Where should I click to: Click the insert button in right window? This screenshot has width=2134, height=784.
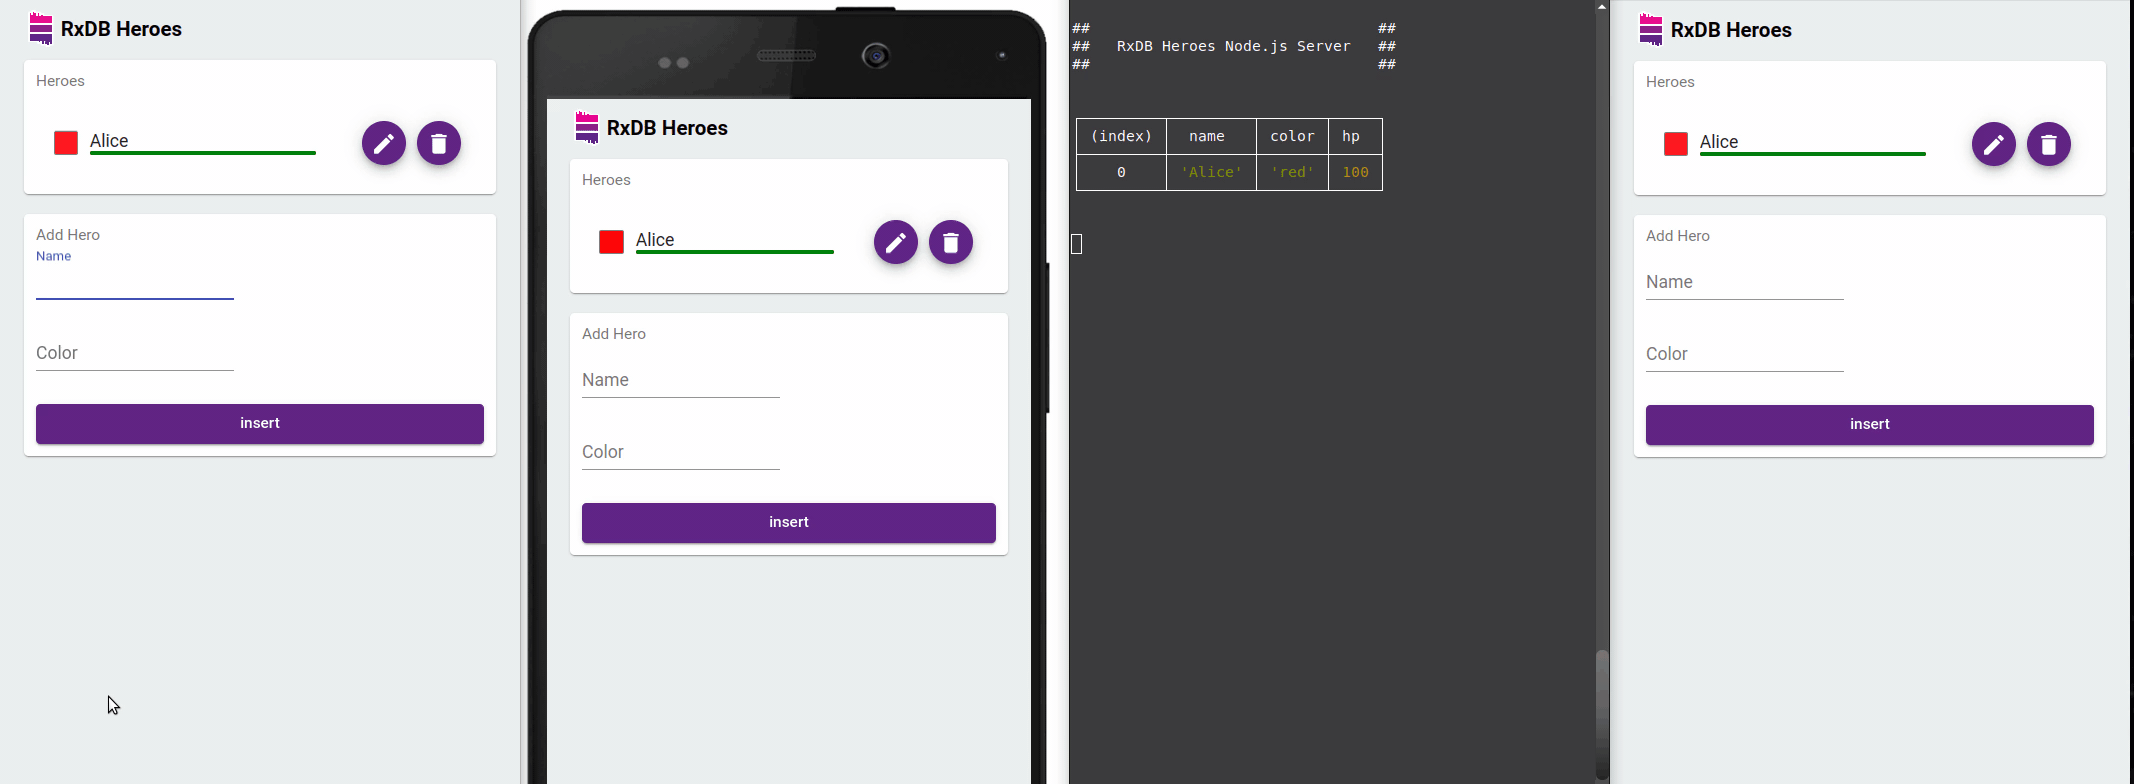coord(1870,425)
